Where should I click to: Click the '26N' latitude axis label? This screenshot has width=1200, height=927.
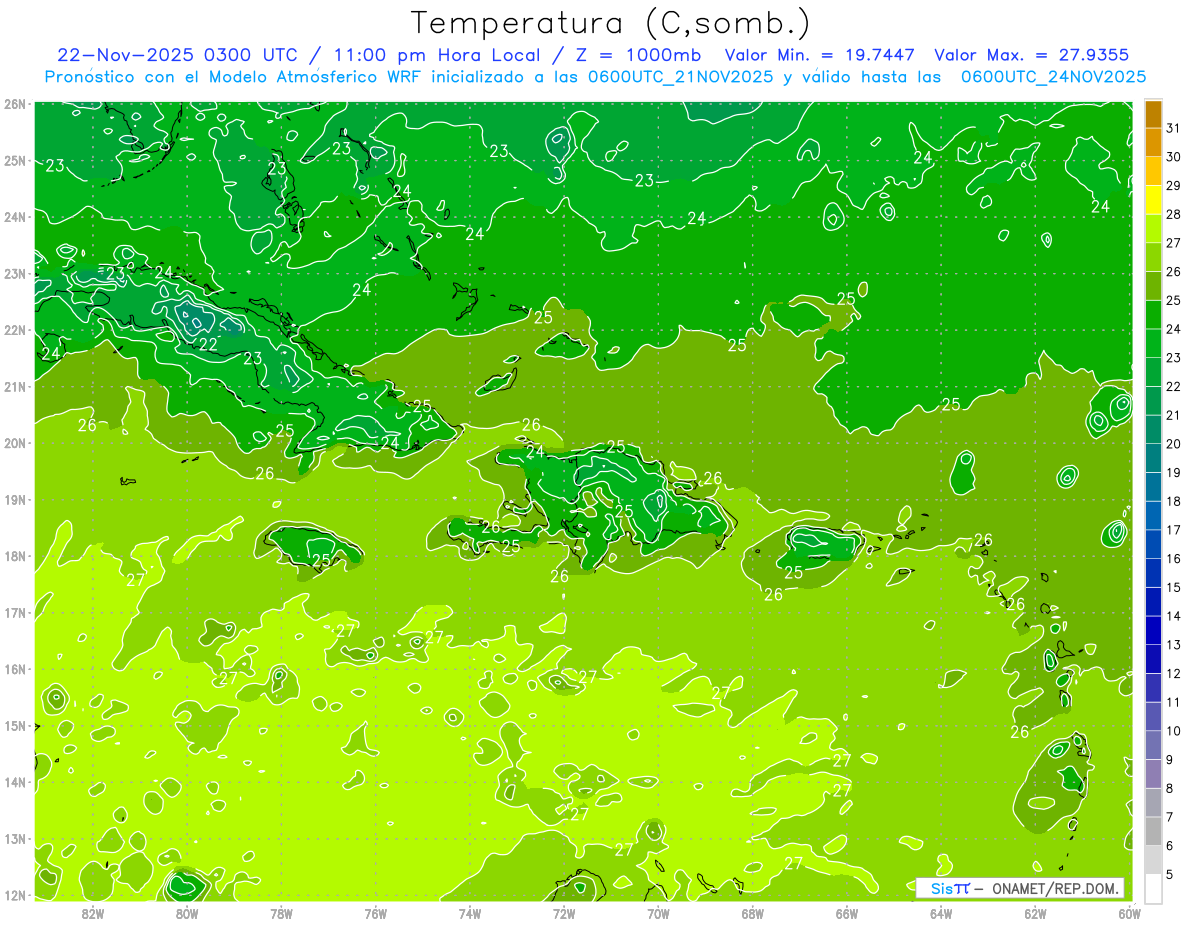pyautogui.click(x=15, y=104)
